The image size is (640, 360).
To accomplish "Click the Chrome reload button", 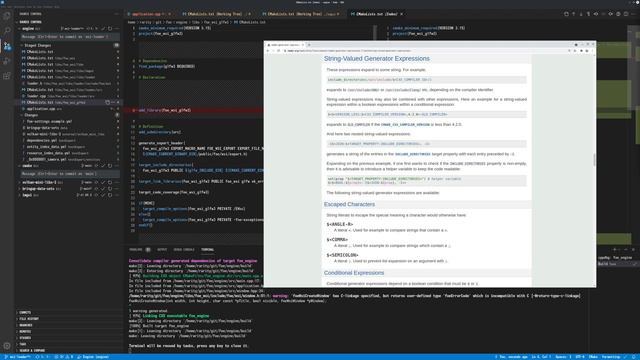I will click(279, 51).
